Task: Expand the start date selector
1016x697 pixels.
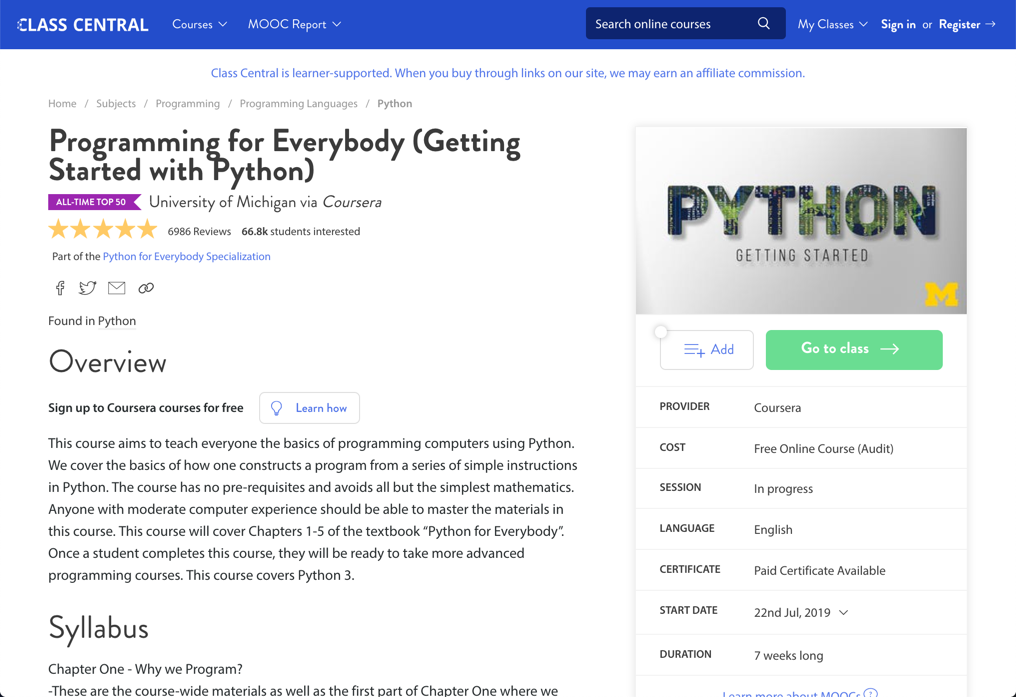Action: coord(843,612)
